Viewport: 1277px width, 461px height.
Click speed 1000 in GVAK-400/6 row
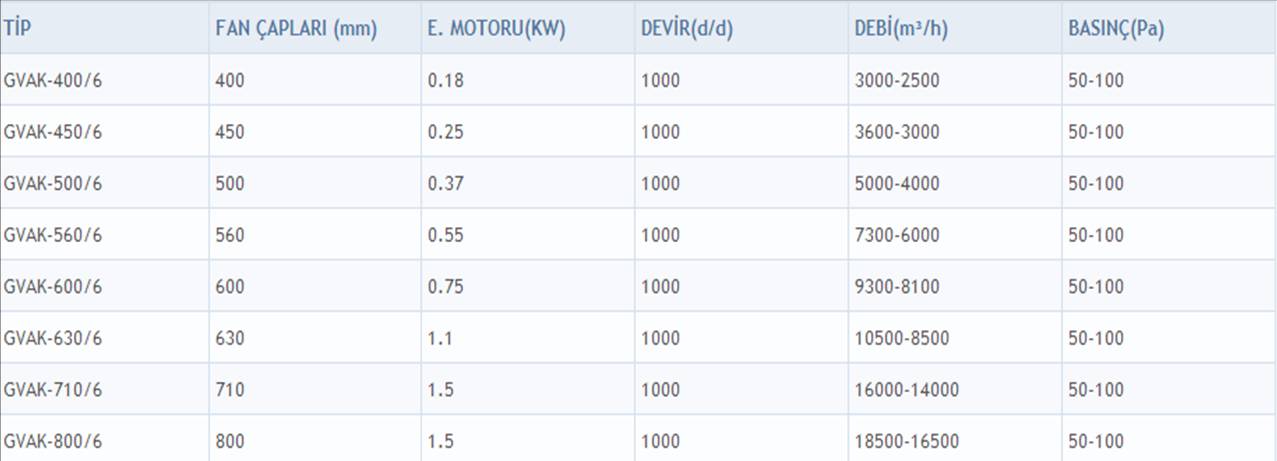pos(660,80)
